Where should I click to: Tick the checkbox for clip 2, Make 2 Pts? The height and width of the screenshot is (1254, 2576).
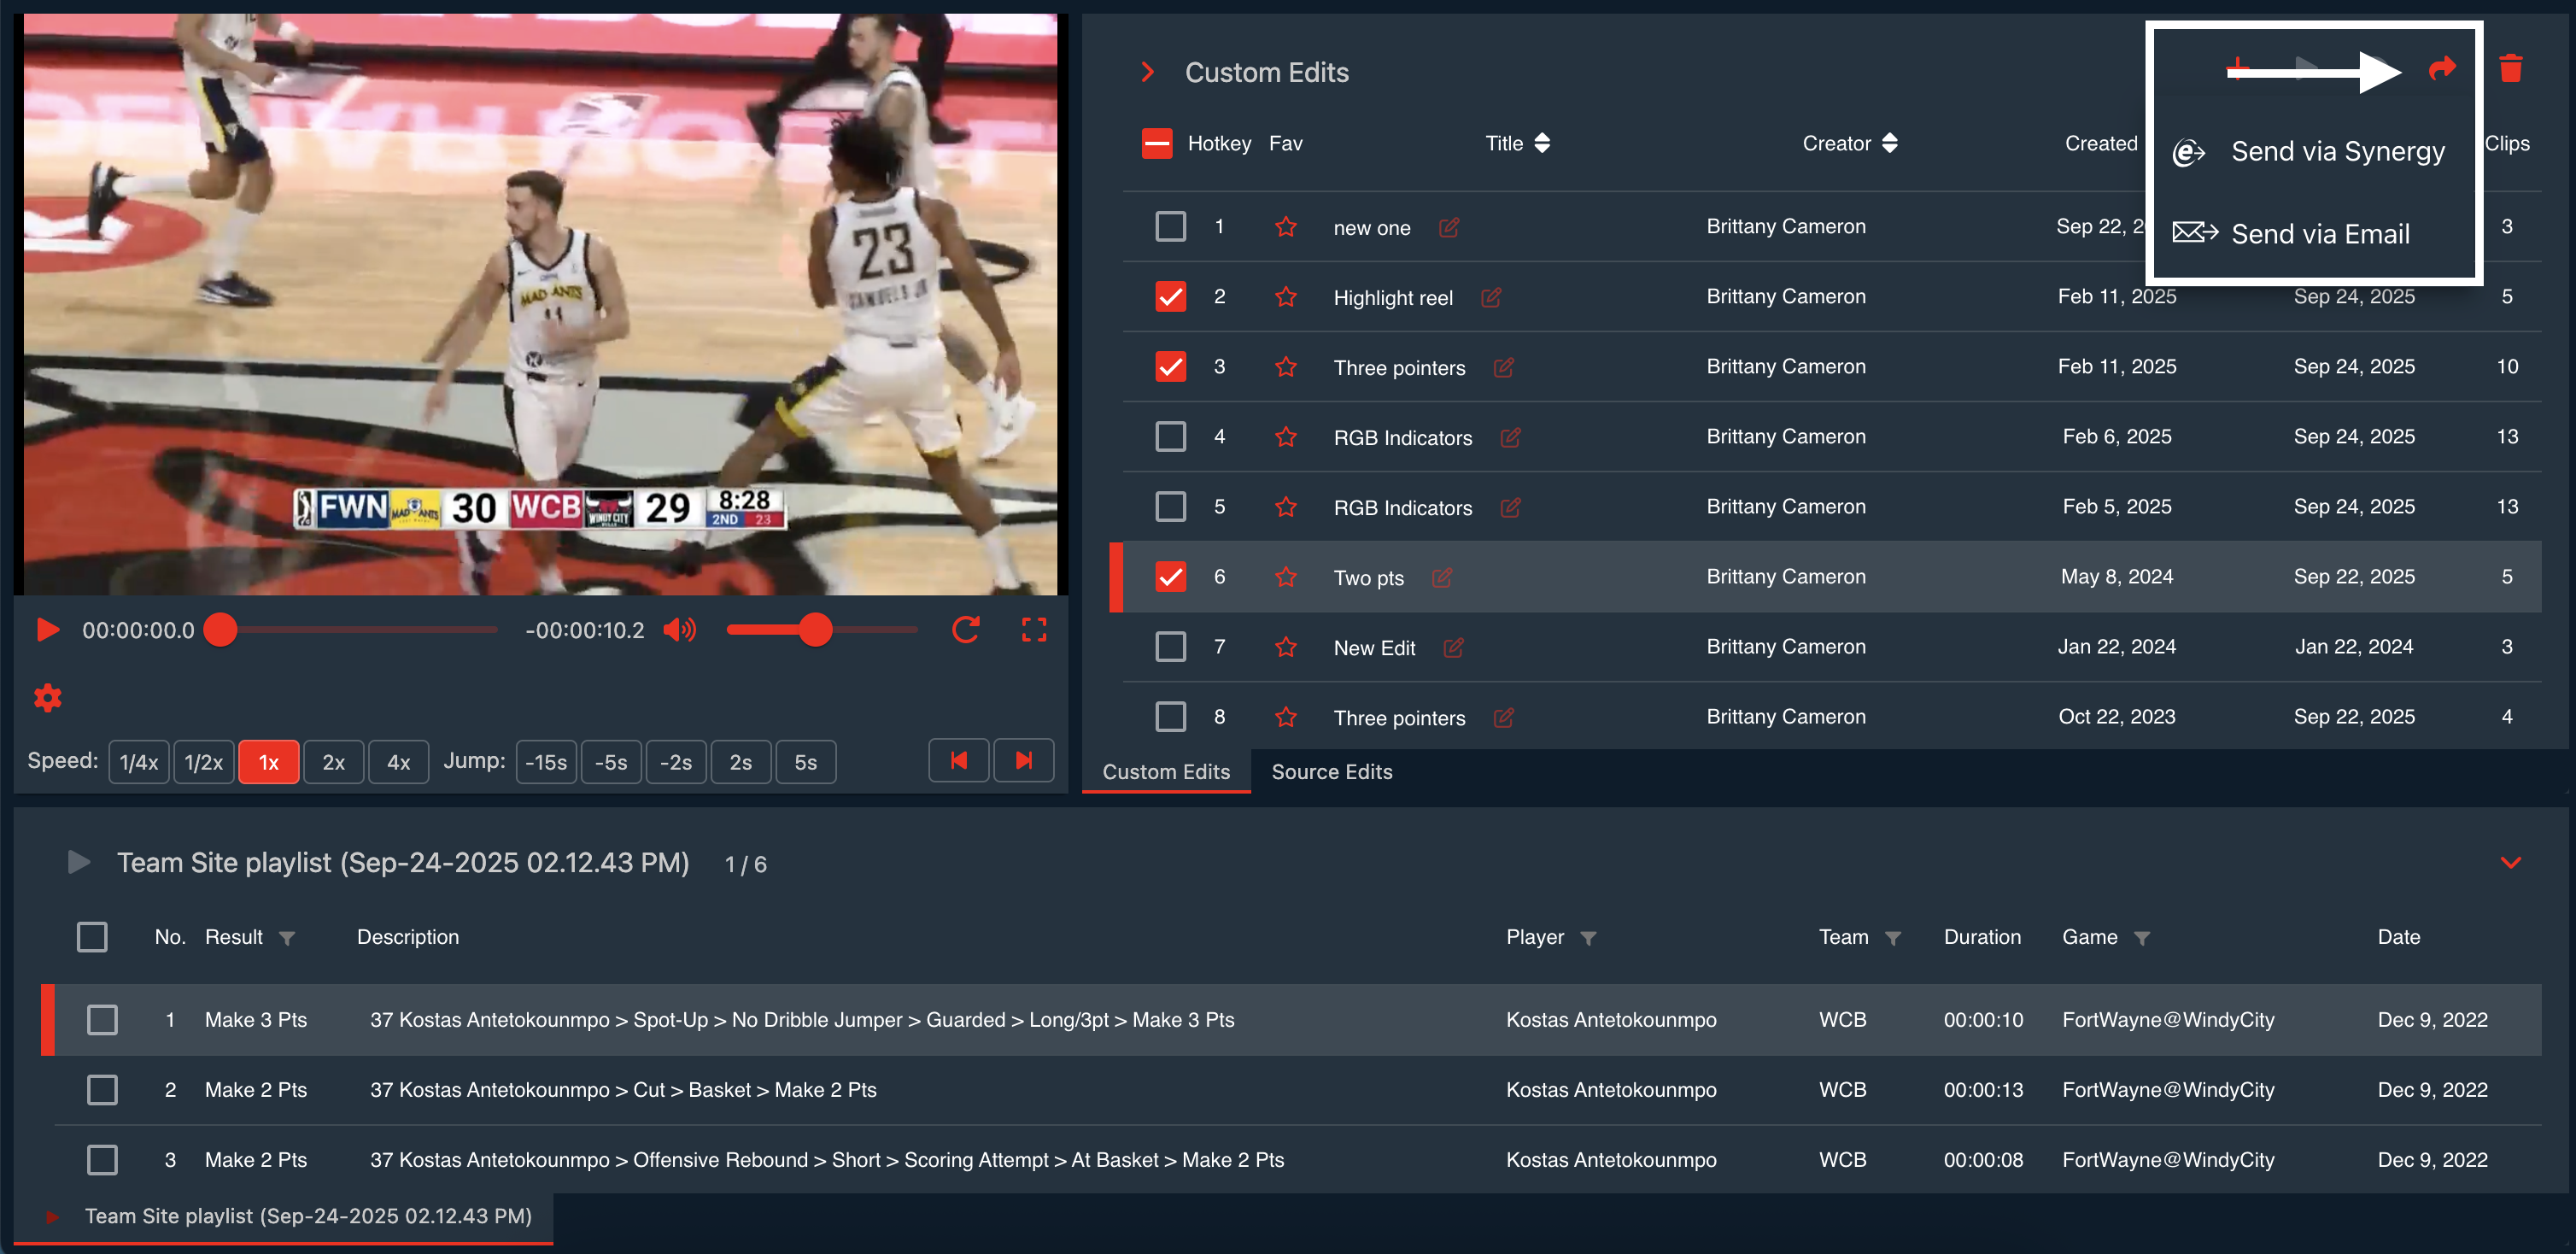[102, 1090]
